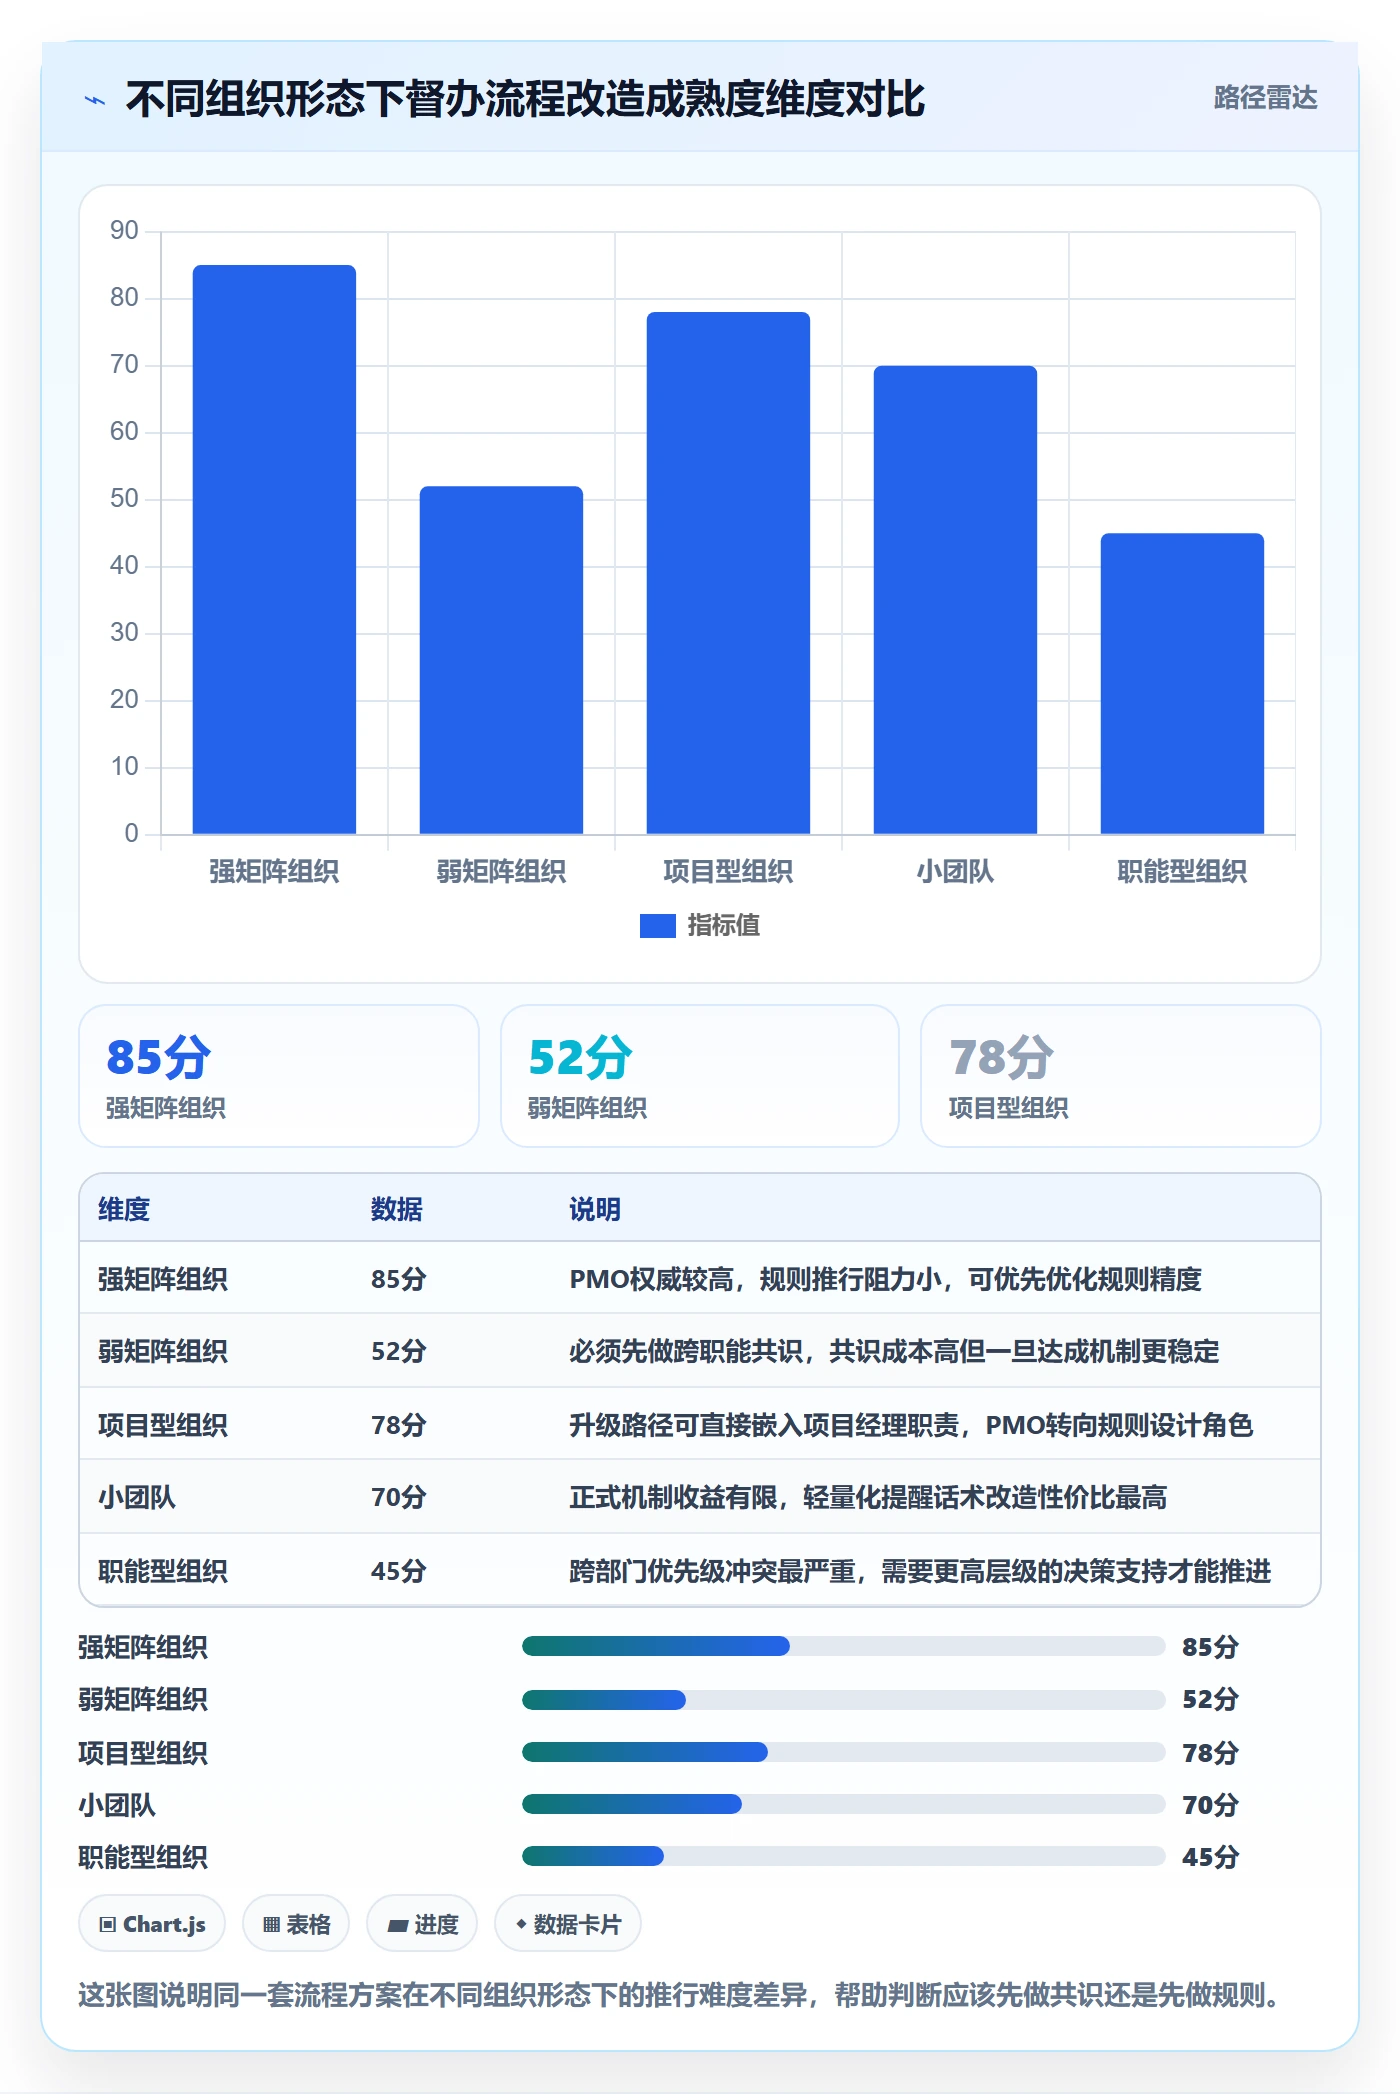Image resolution: width=1400 pixels, height=2094 pixels.
Task: Click the 小团队 x-axis label
Action: [x=955, y=872]
